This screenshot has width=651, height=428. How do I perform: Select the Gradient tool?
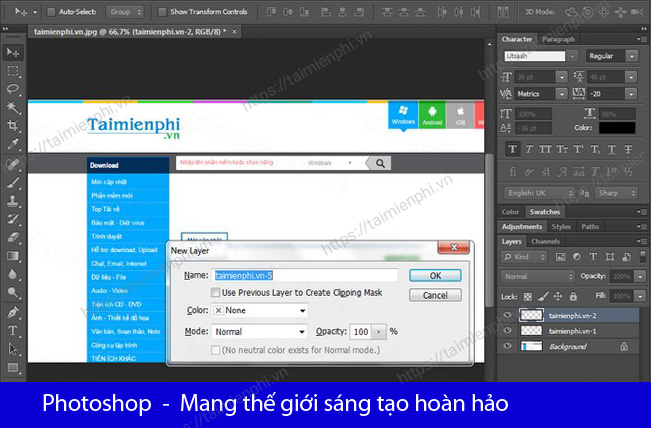[x=13, y=256]
